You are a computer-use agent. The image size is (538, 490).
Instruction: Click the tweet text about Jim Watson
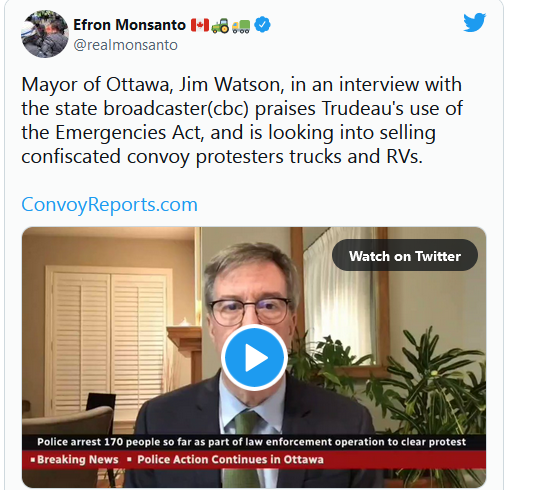point(242,120)
